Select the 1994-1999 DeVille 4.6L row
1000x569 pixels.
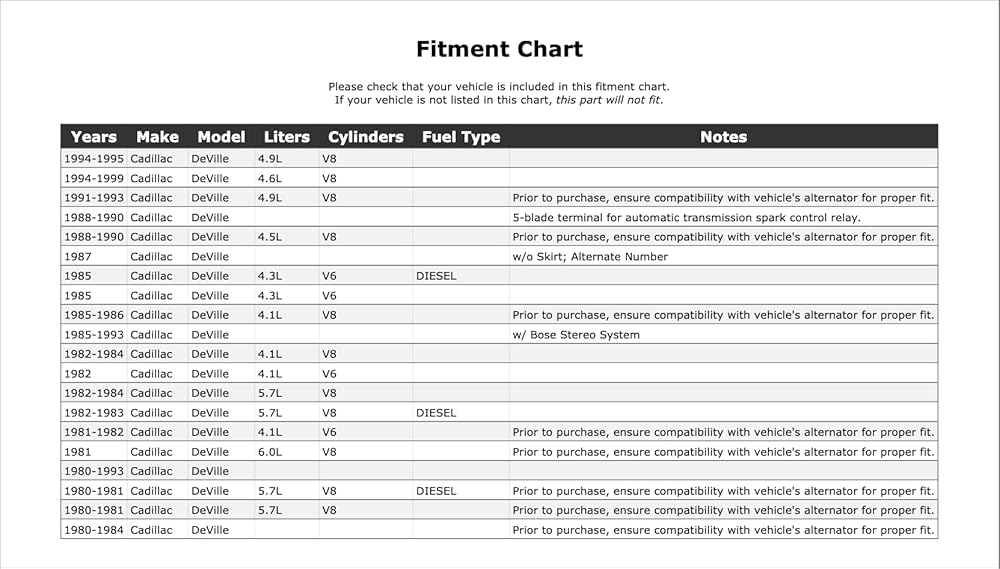click(x=499, y=179)
